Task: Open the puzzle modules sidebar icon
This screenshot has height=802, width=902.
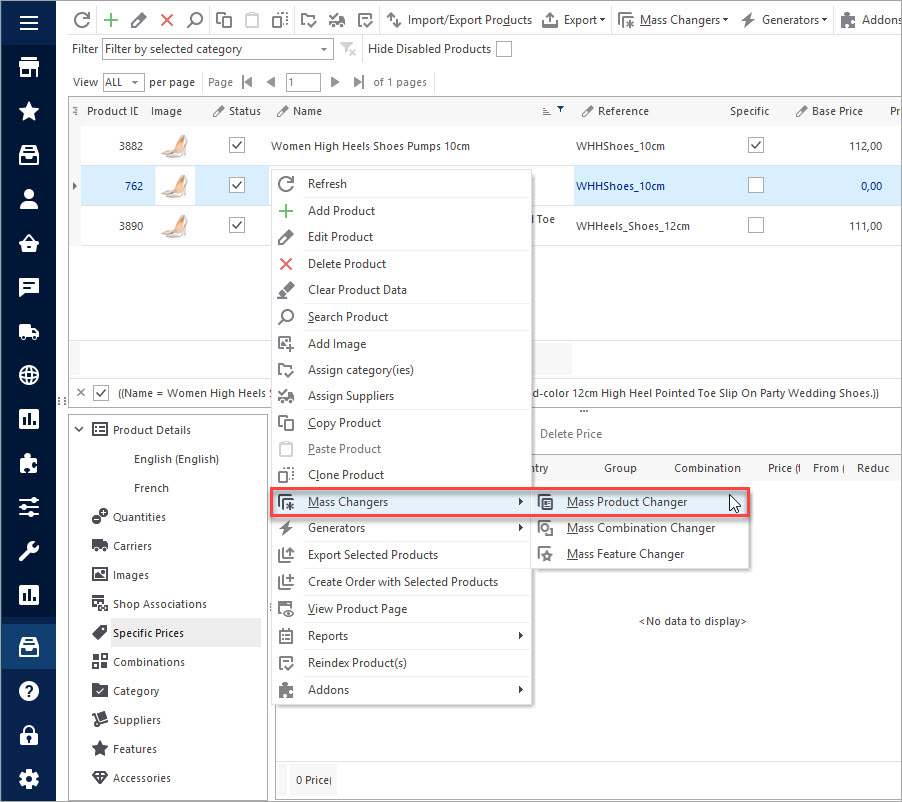Action: click(x=29, y=463)
